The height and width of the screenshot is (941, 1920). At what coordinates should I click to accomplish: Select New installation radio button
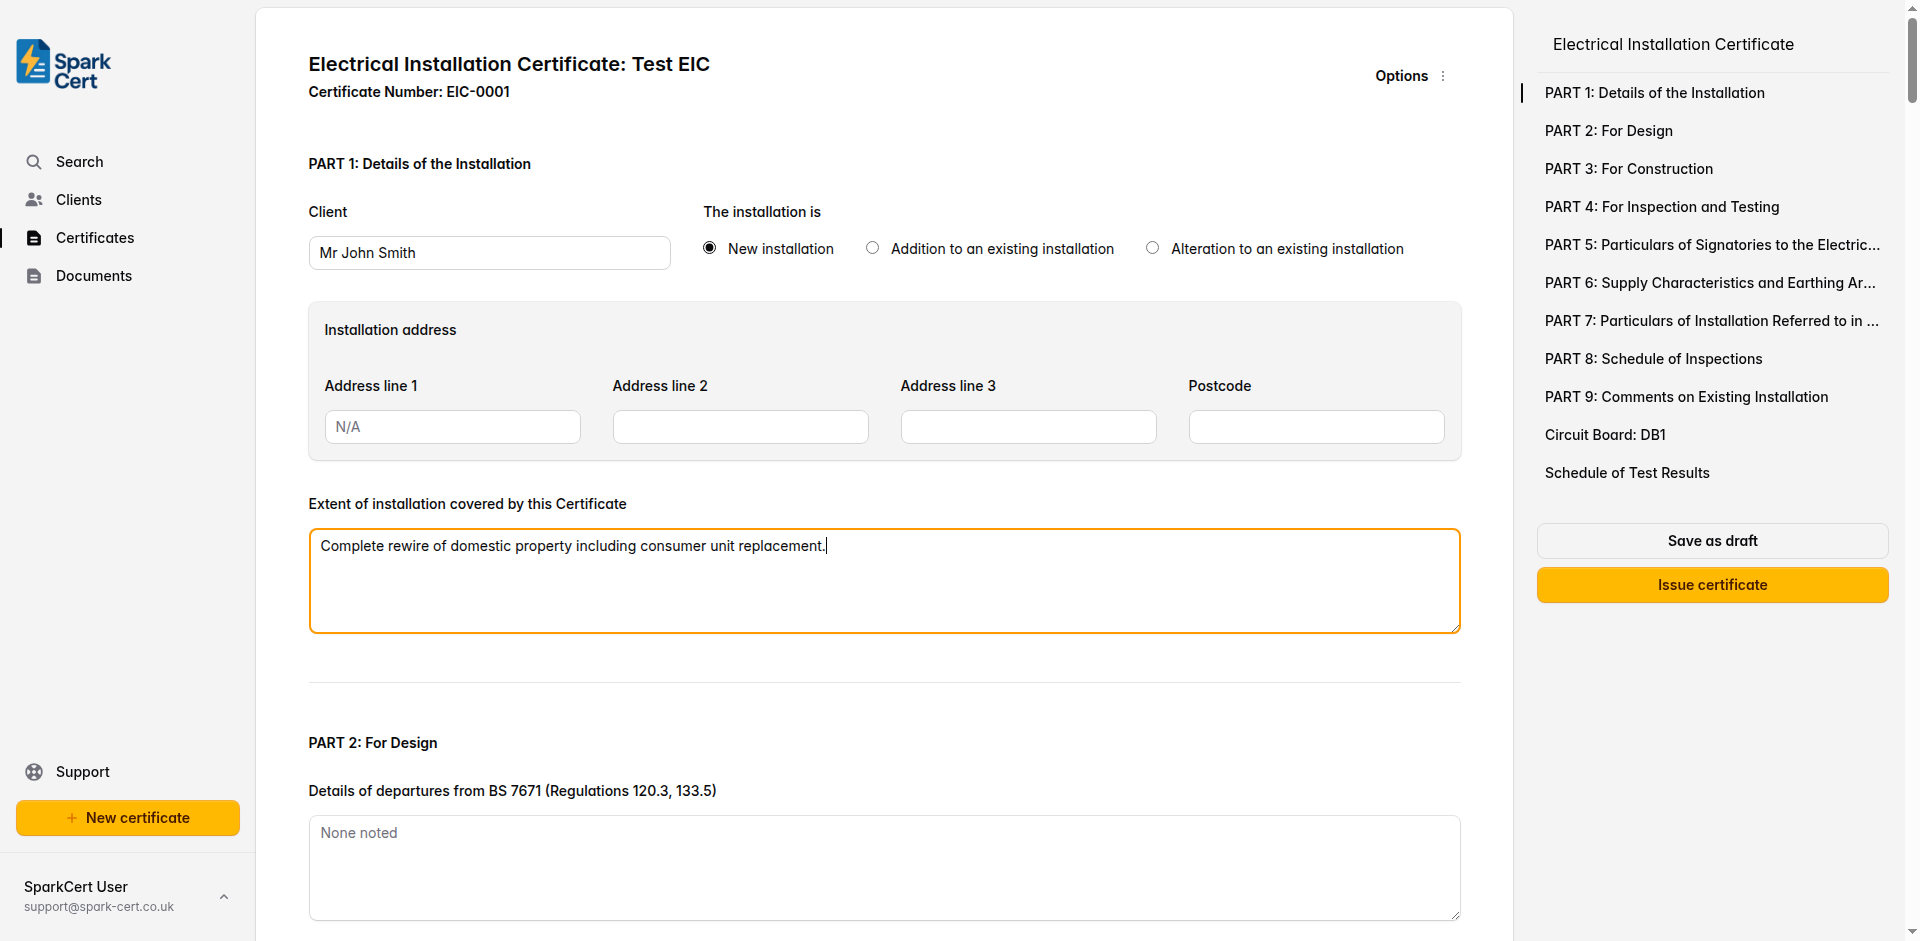point(709,247)
